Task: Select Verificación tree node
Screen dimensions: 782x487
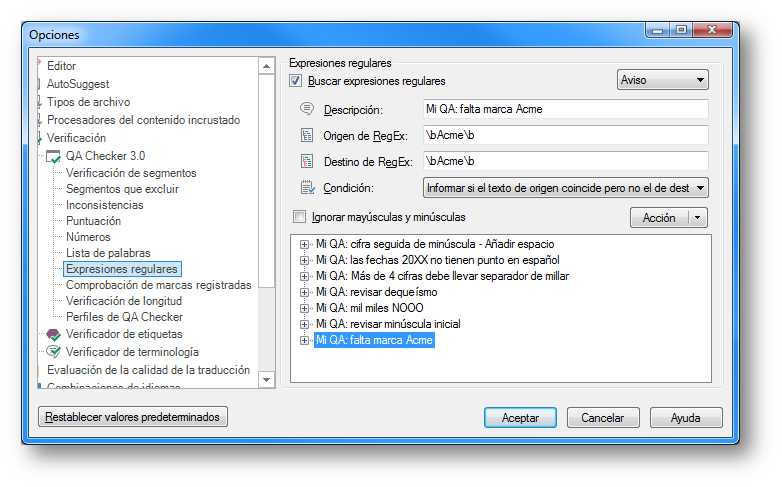Action: point(76,138)
